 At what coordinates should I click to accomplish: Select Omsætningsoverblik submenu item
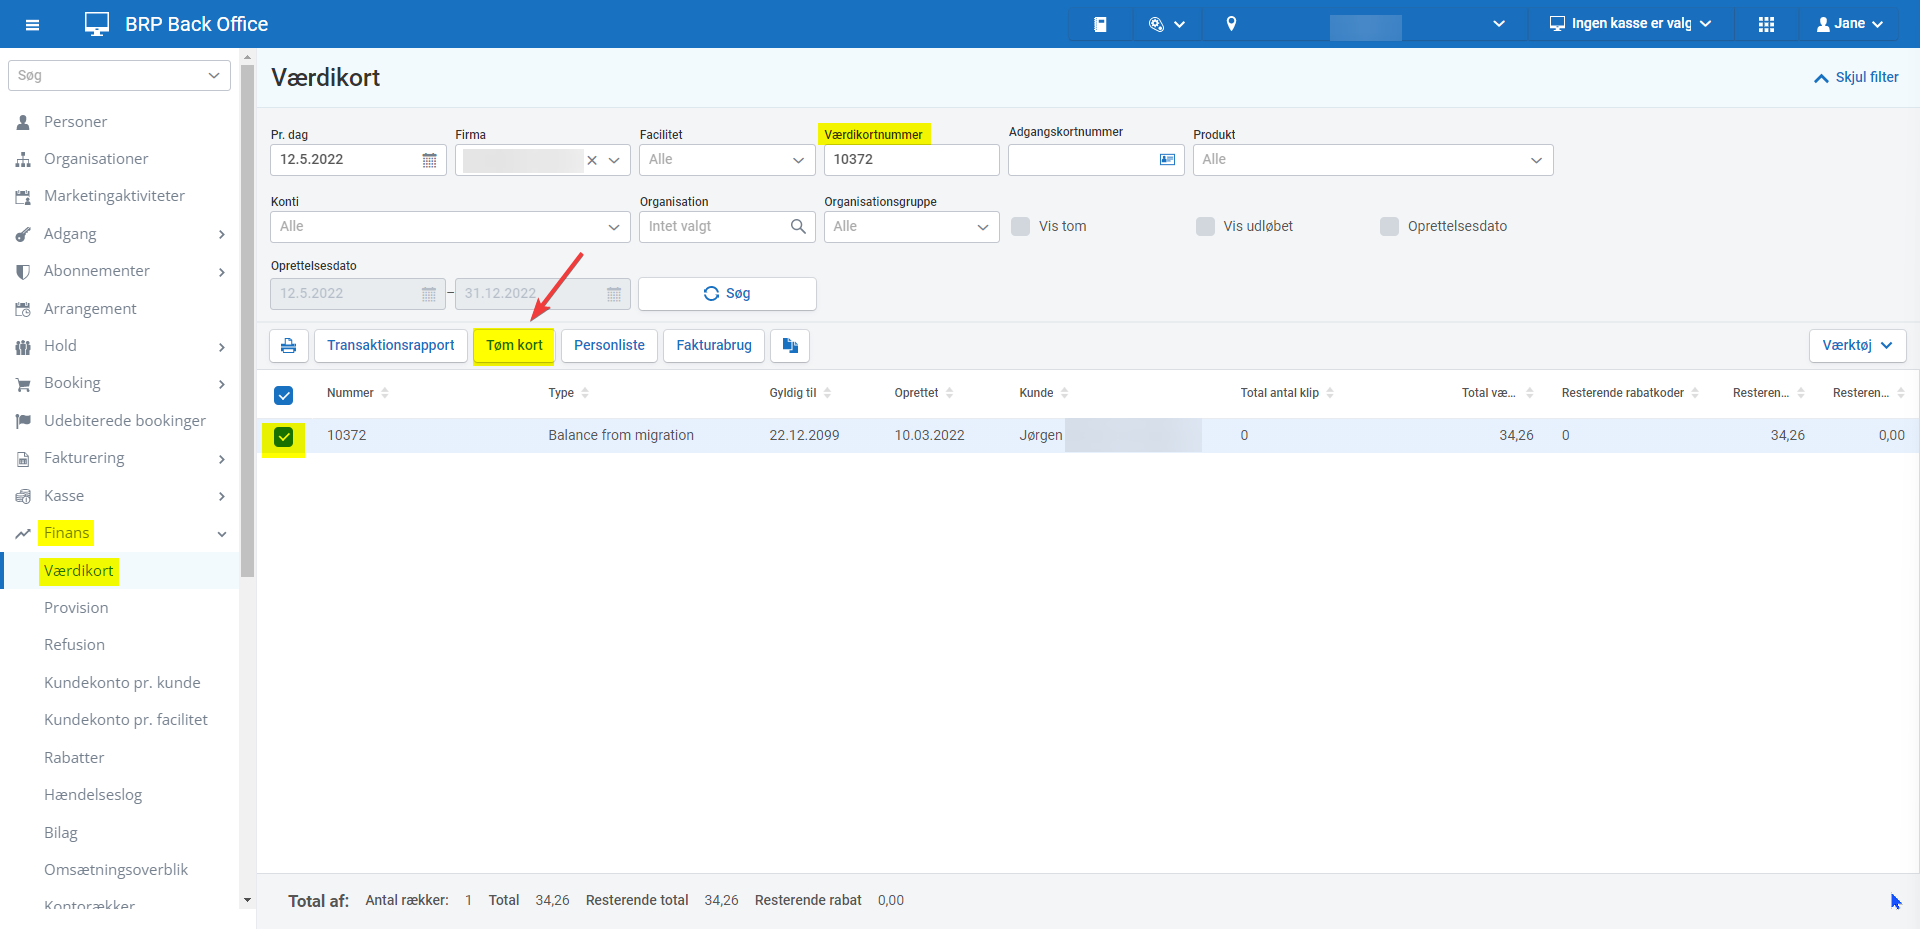click(116, 869)
